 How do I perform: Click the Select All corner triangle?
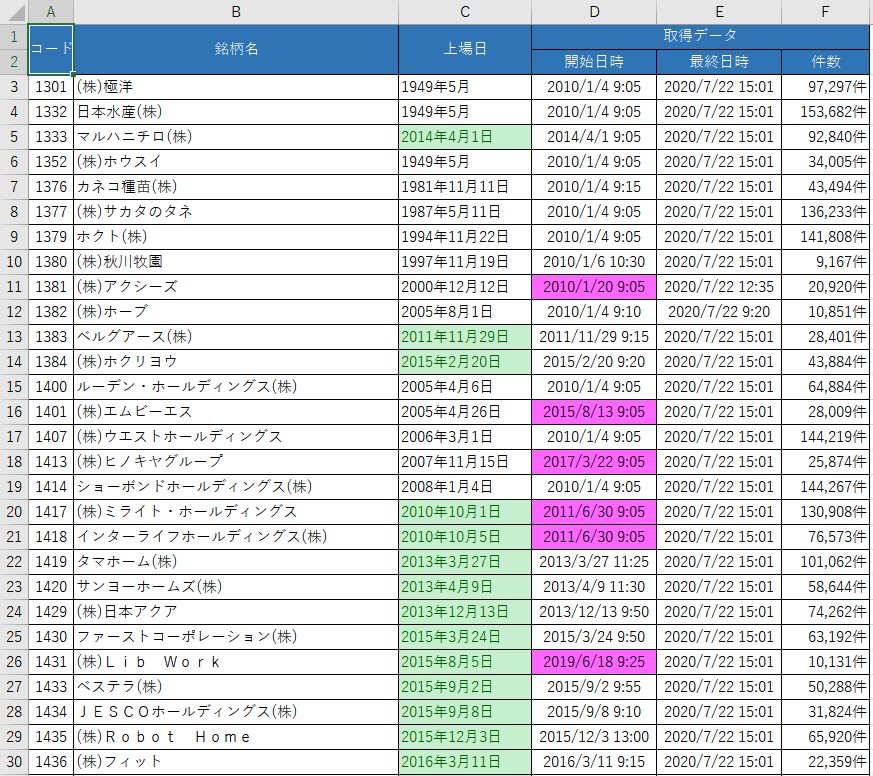(14, 12)
